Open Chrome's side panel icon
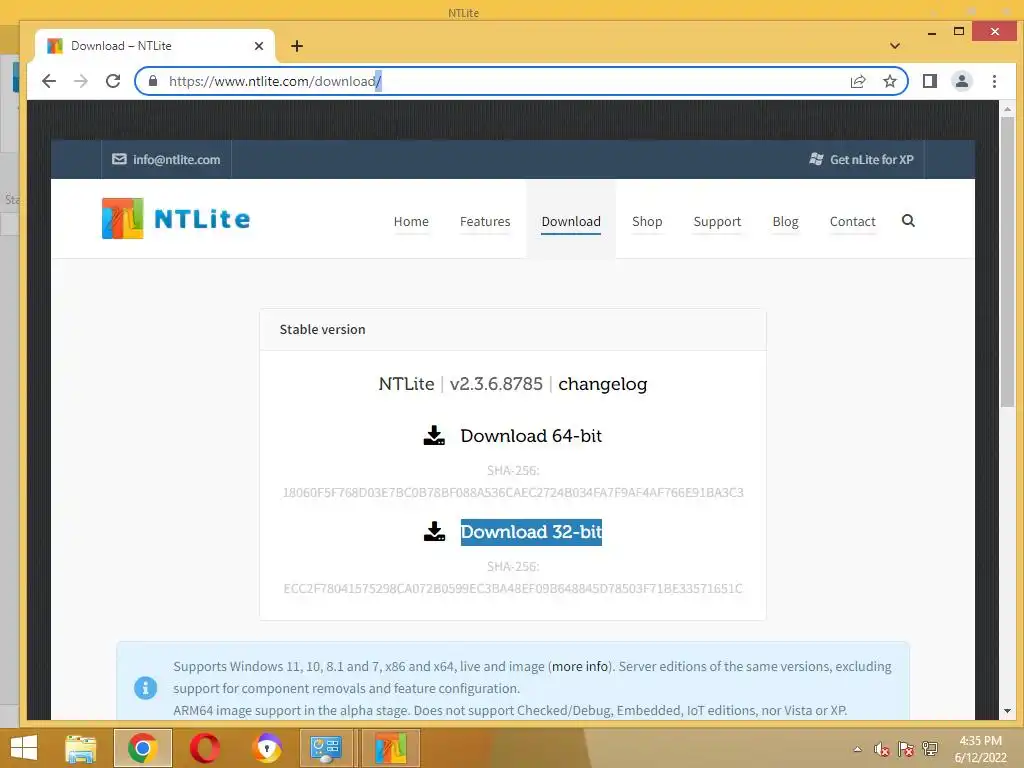The image size is (1024, 768). [x=930, y=81]
